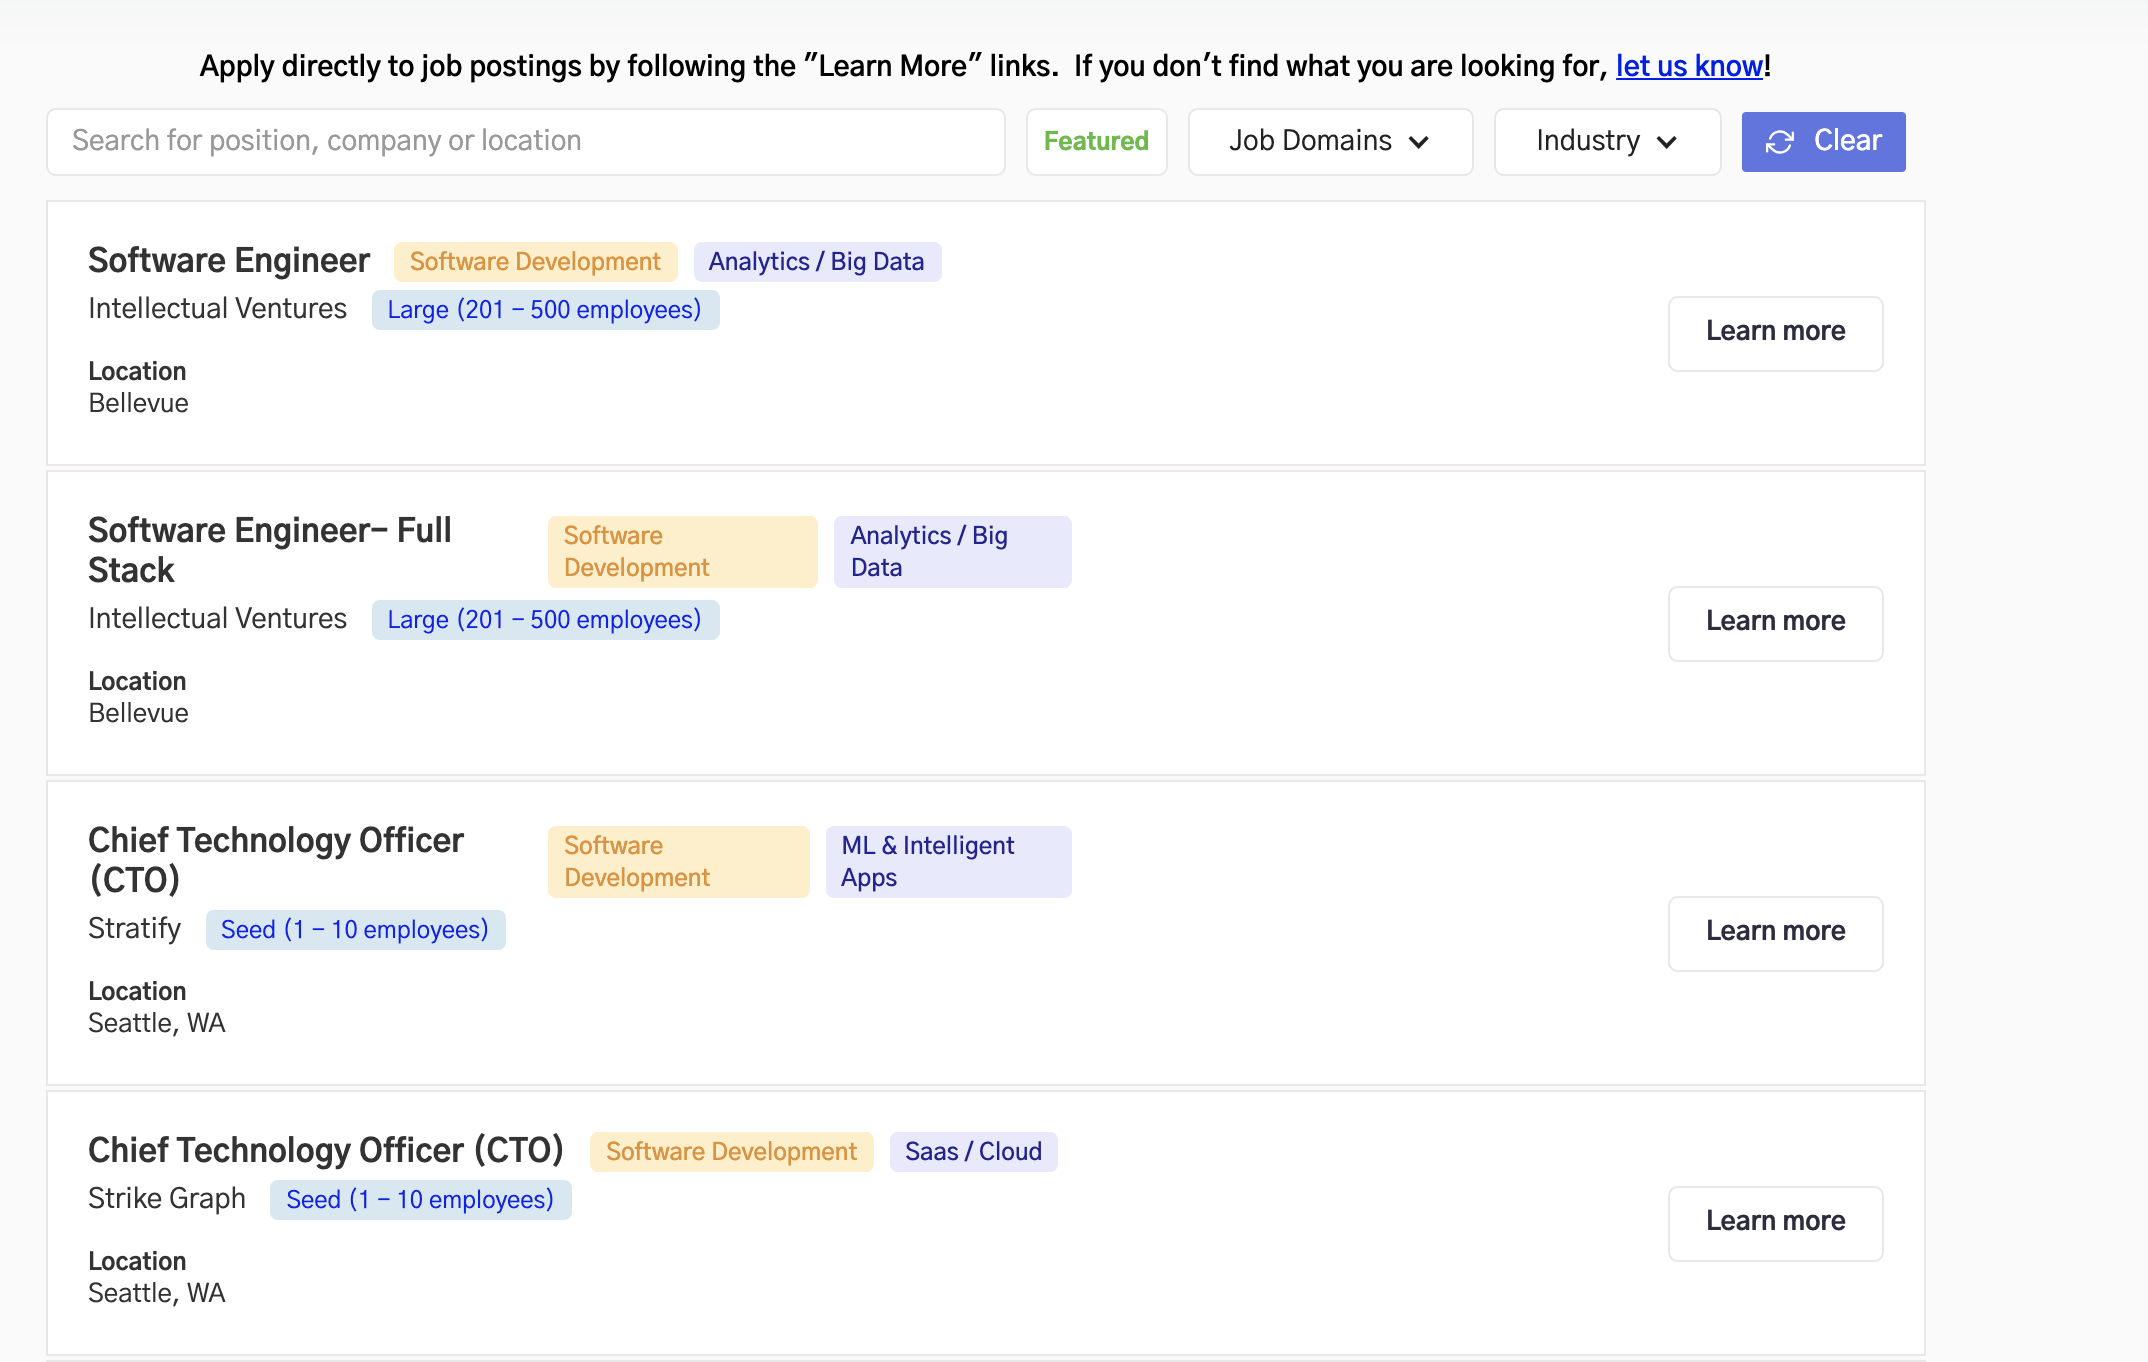Click Large (201 – 500 employees) tag on first job
Screen dimensions: 2148x1362
coord(545,310)
